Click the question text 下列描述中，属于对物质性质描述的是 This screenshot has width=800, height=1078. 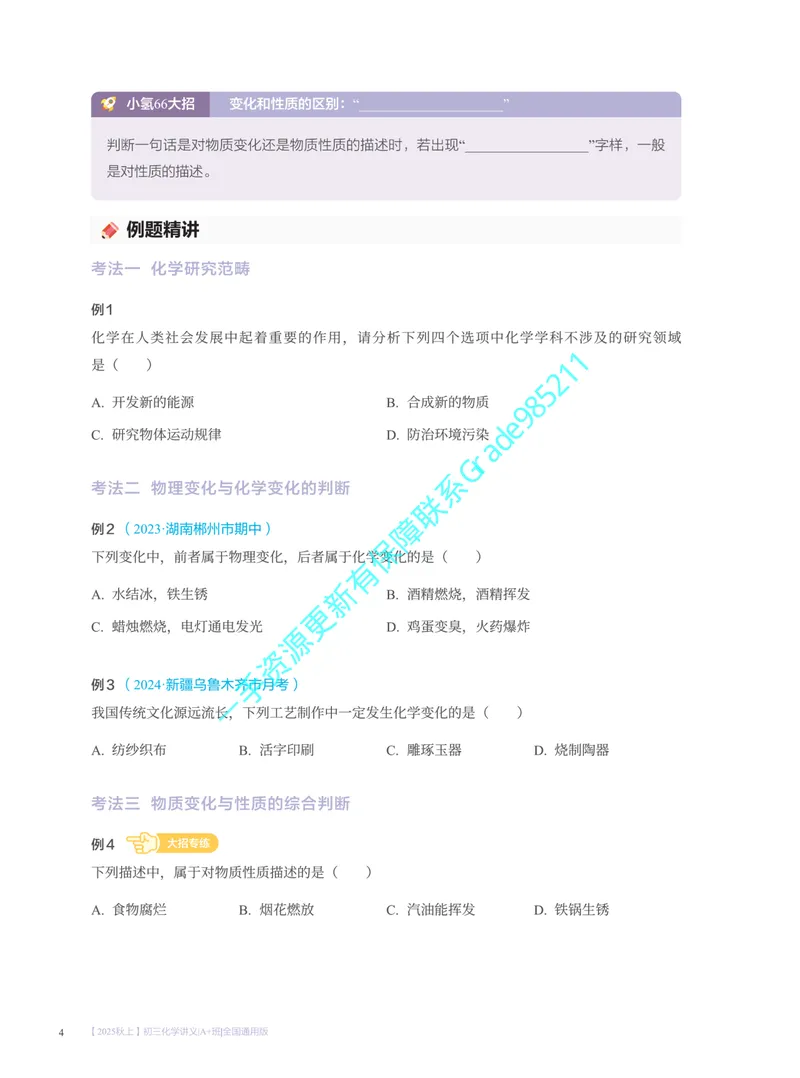point(208,872)
